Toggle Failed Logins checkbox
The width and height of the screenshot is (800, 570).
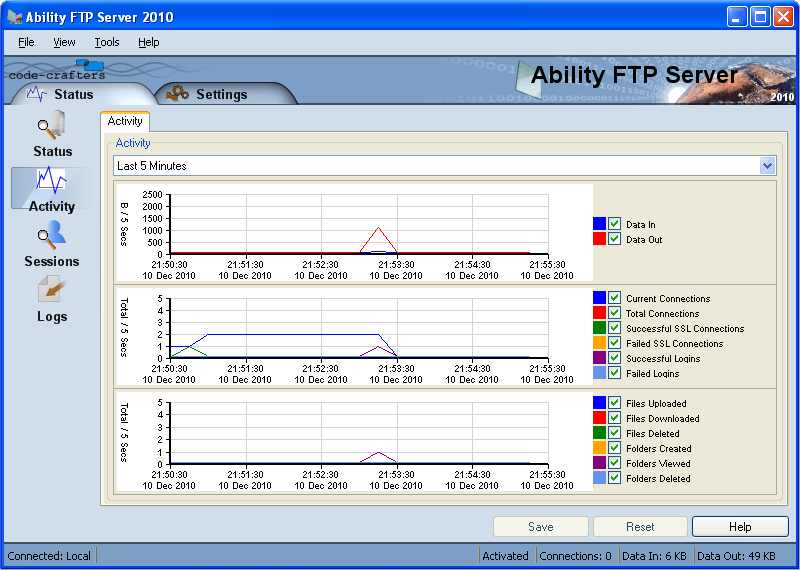click(x=614, y=373)
